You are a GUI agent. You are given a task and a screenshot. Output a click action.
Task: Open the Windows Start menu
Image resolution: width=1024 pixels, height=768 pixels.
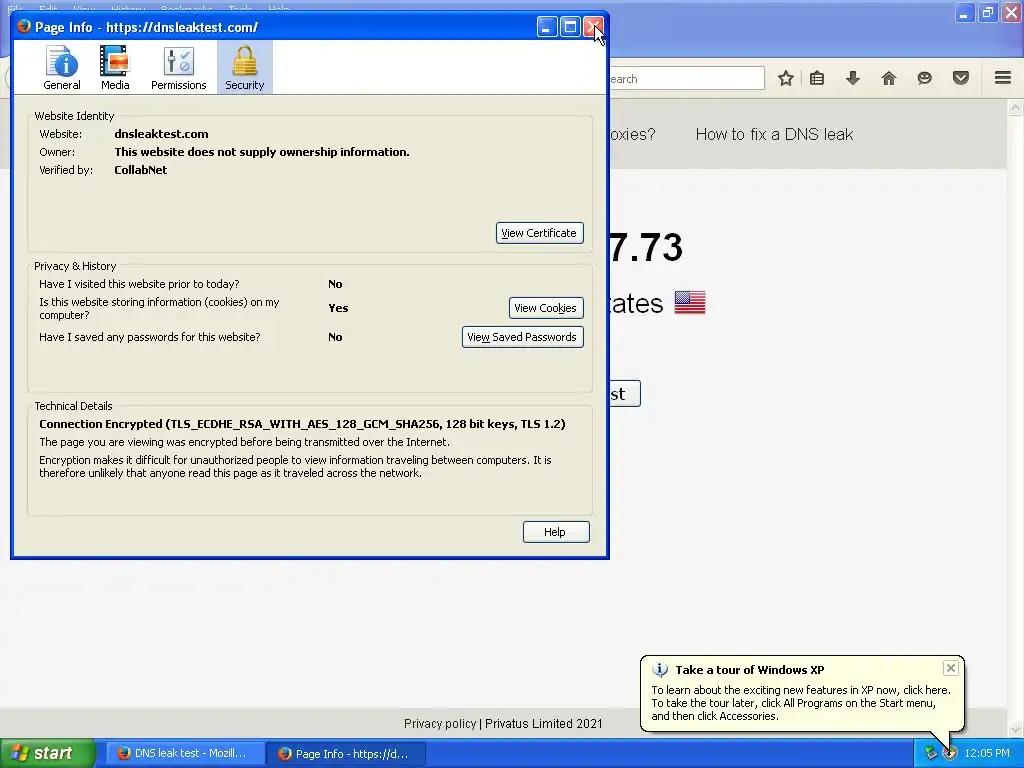click(x=47, y=753)
